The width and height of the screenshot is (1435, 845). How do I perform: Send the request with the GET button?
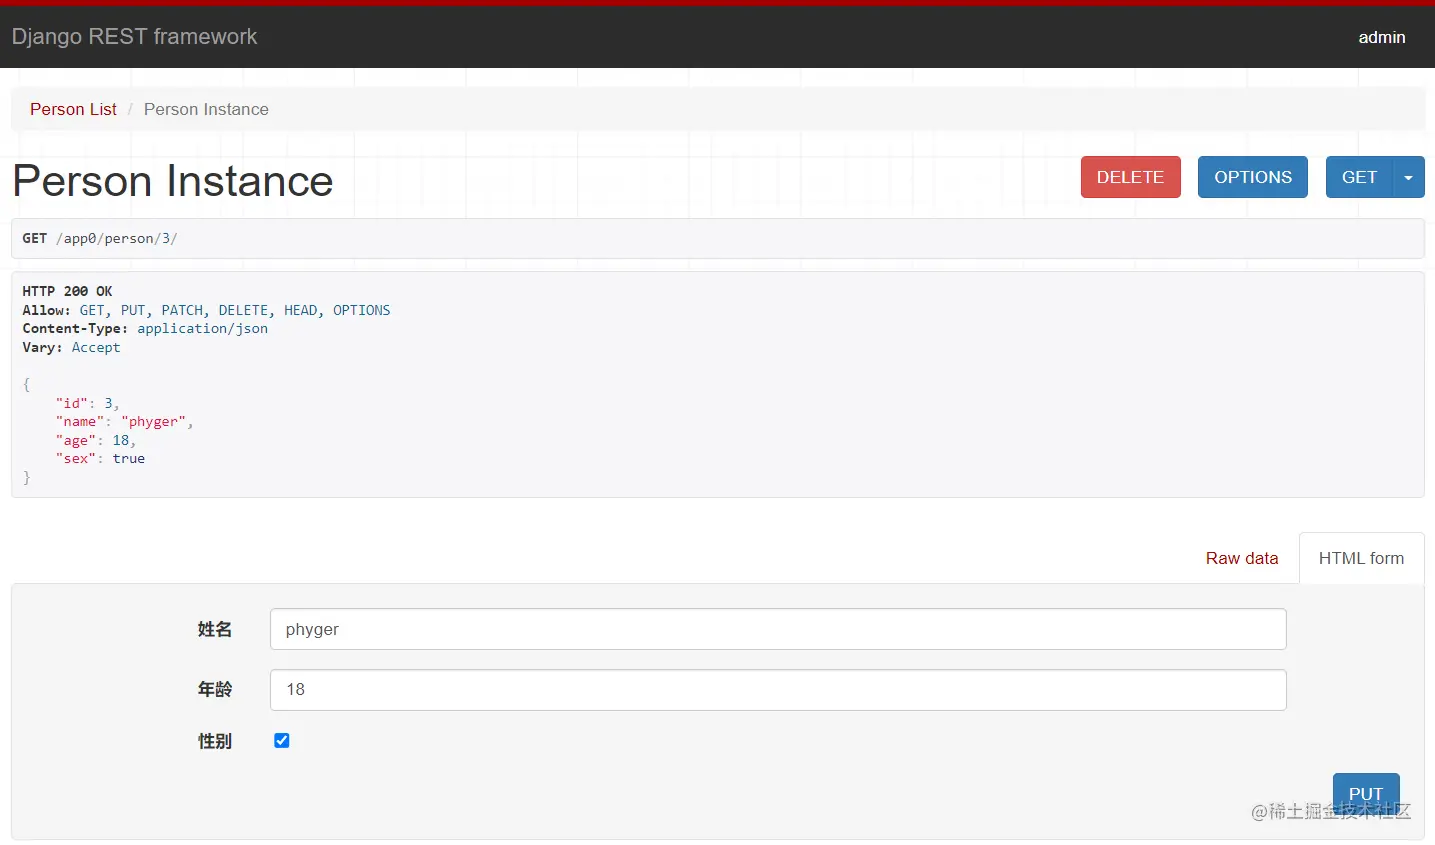click(1359, 177)
